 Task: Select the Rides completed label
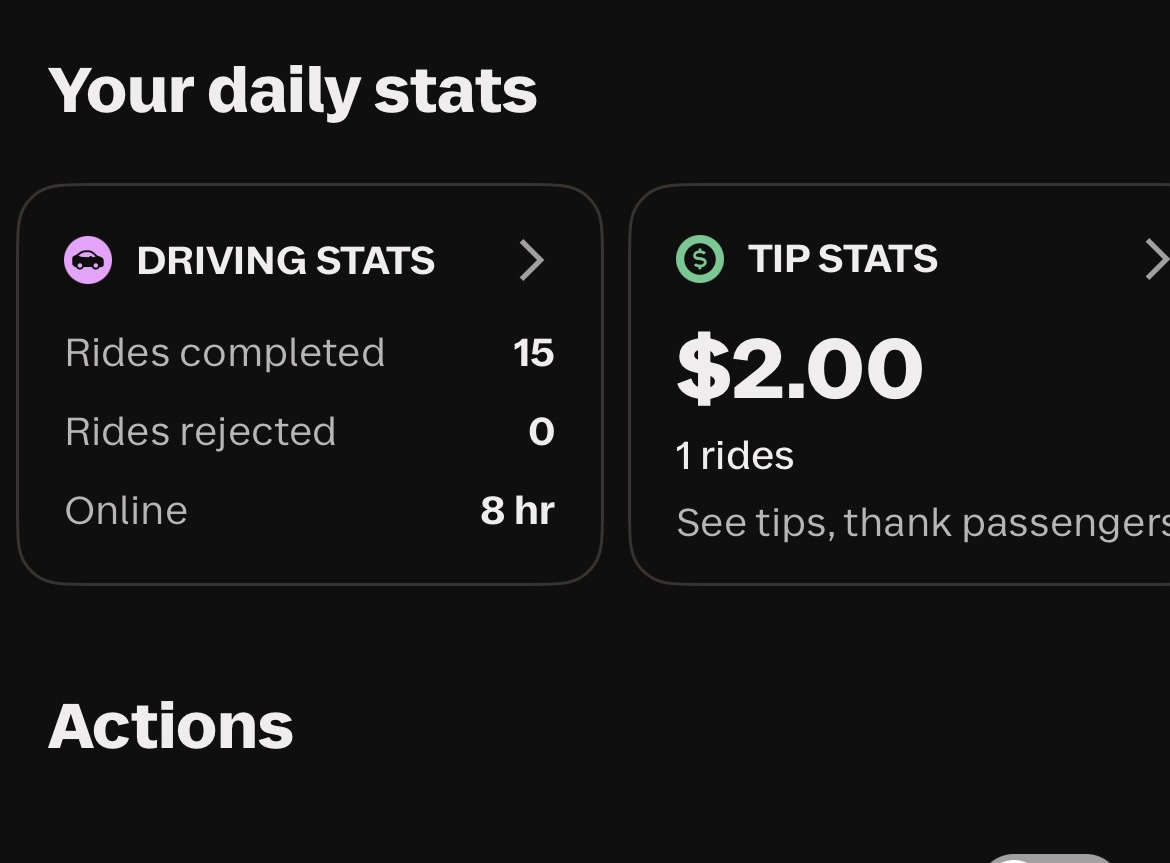pos(225,353)
